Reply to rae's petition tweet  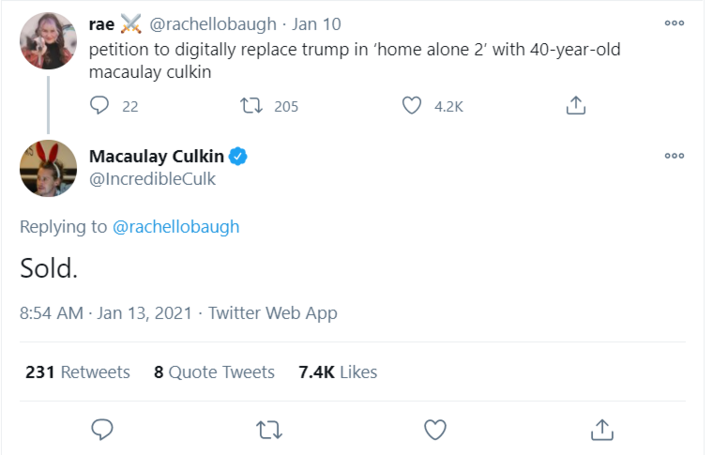(x=100, y=106)
